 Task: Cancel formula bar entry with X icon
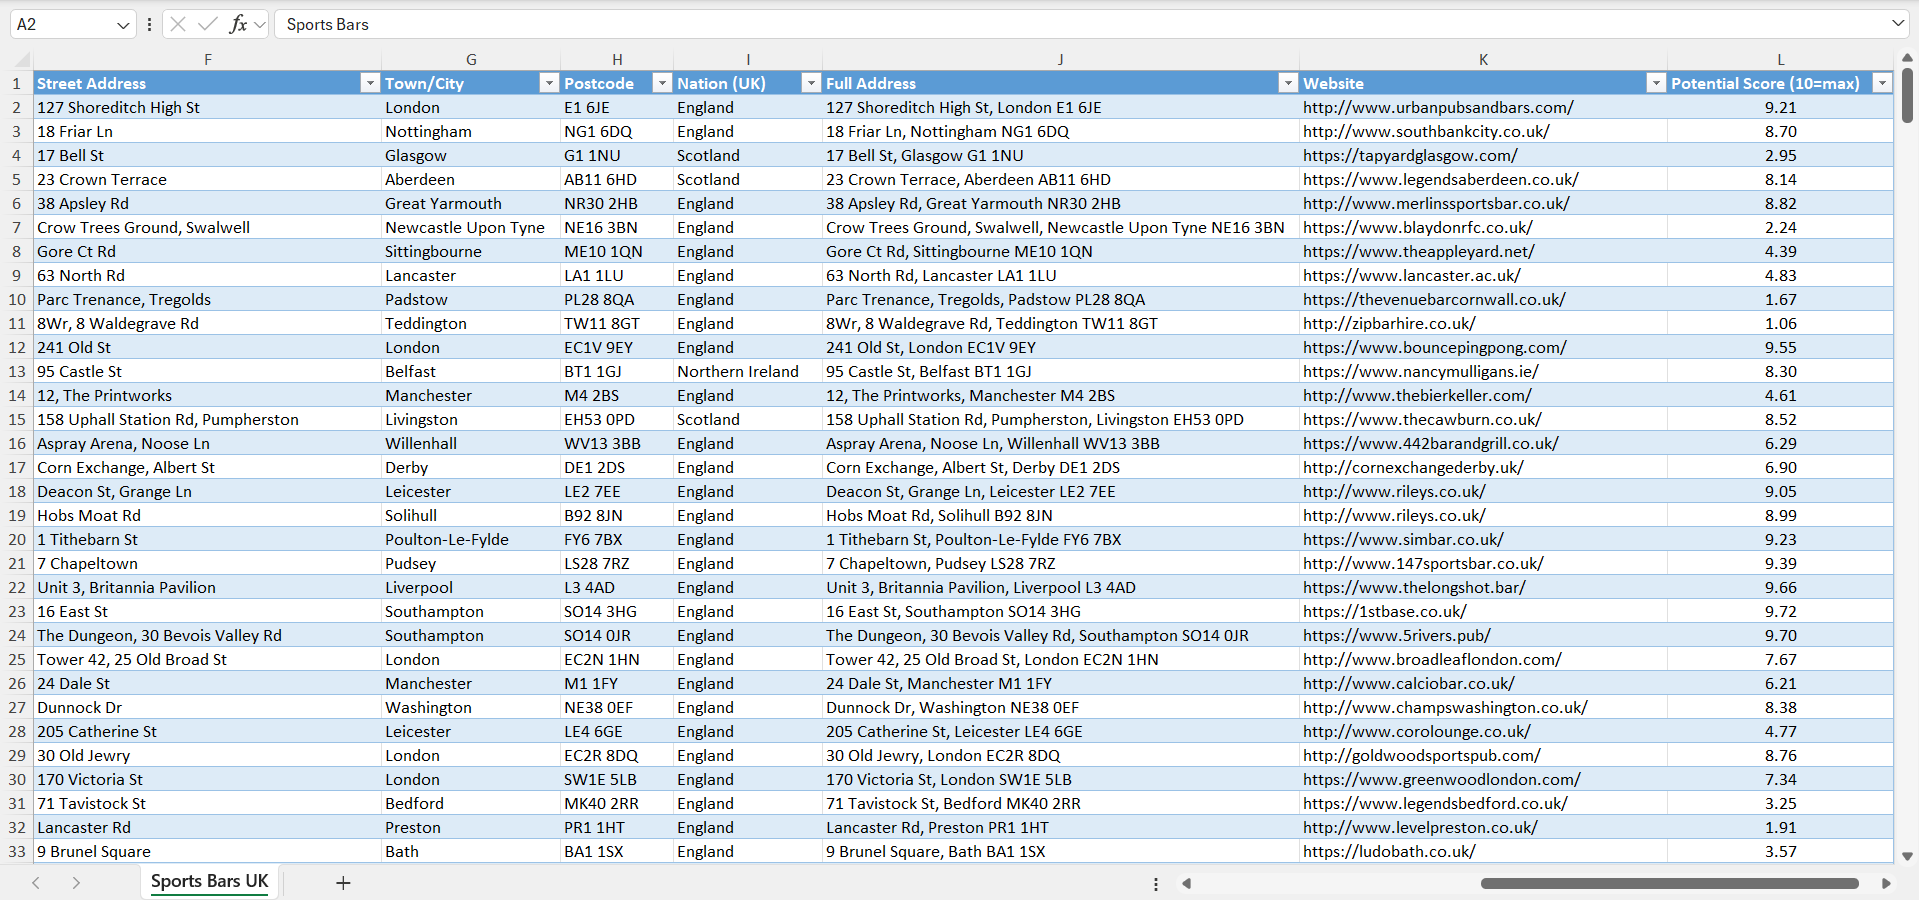[x=178, y=24]
